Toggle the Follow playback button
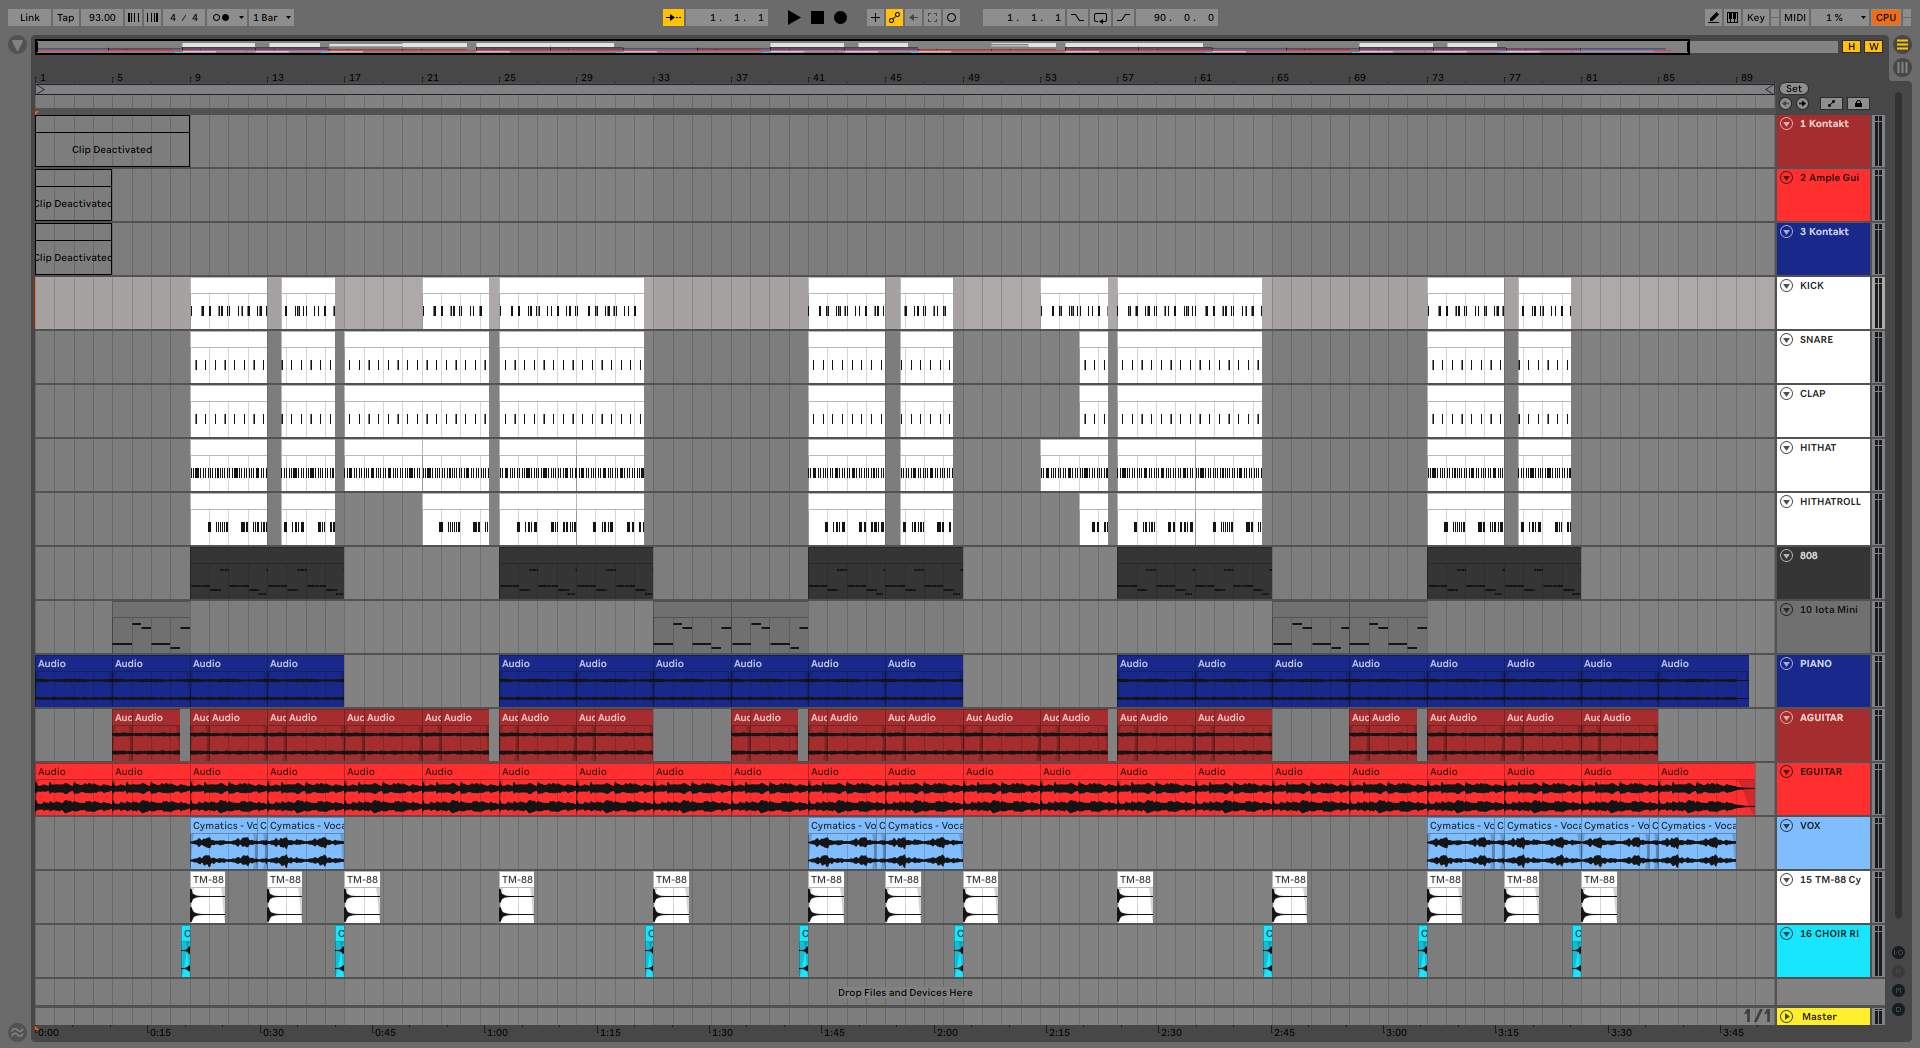Viewport: 1920px width, 1048px height. coord(673,17)
